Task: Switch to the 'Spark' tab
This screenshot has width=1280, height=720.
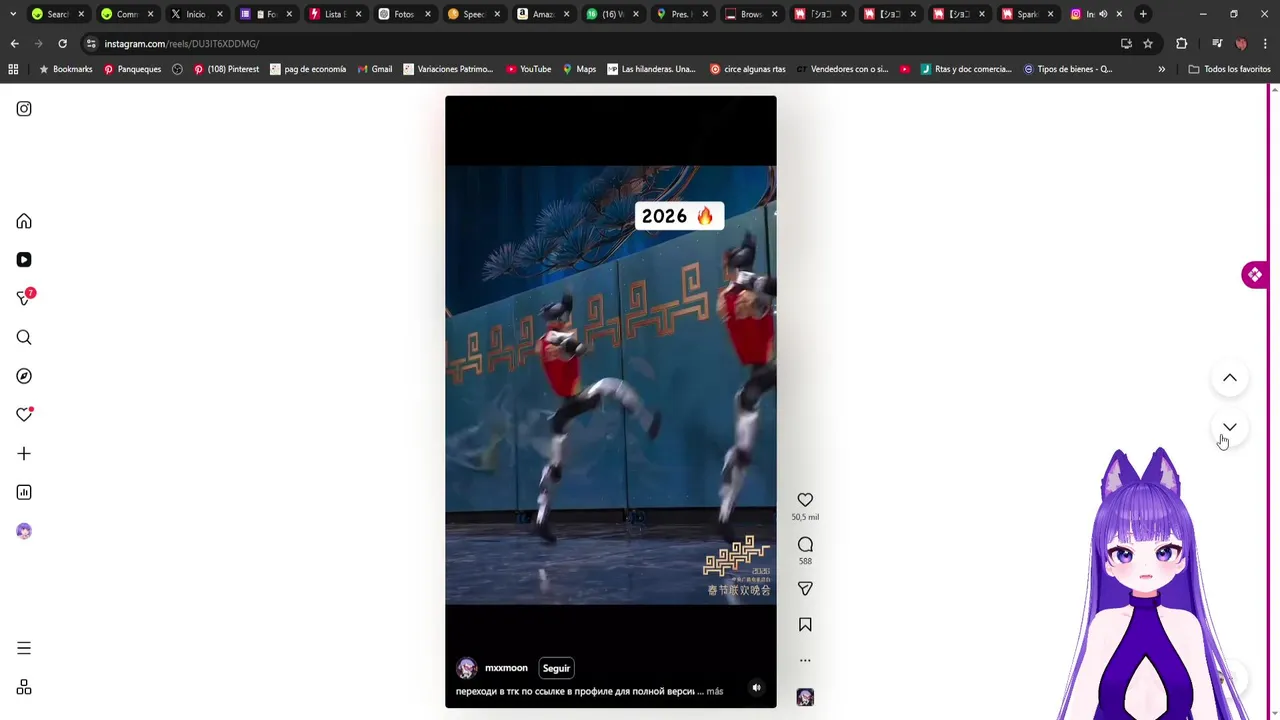Action: tap(1027, 14)
